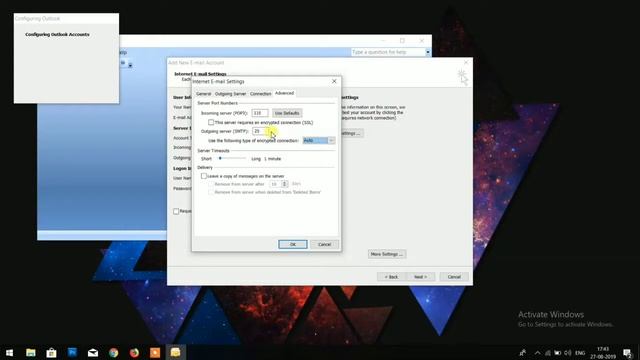Go Back in Add New E-mail Account wizard
Viewport: 640px width, 360px height.
[391, 277]
